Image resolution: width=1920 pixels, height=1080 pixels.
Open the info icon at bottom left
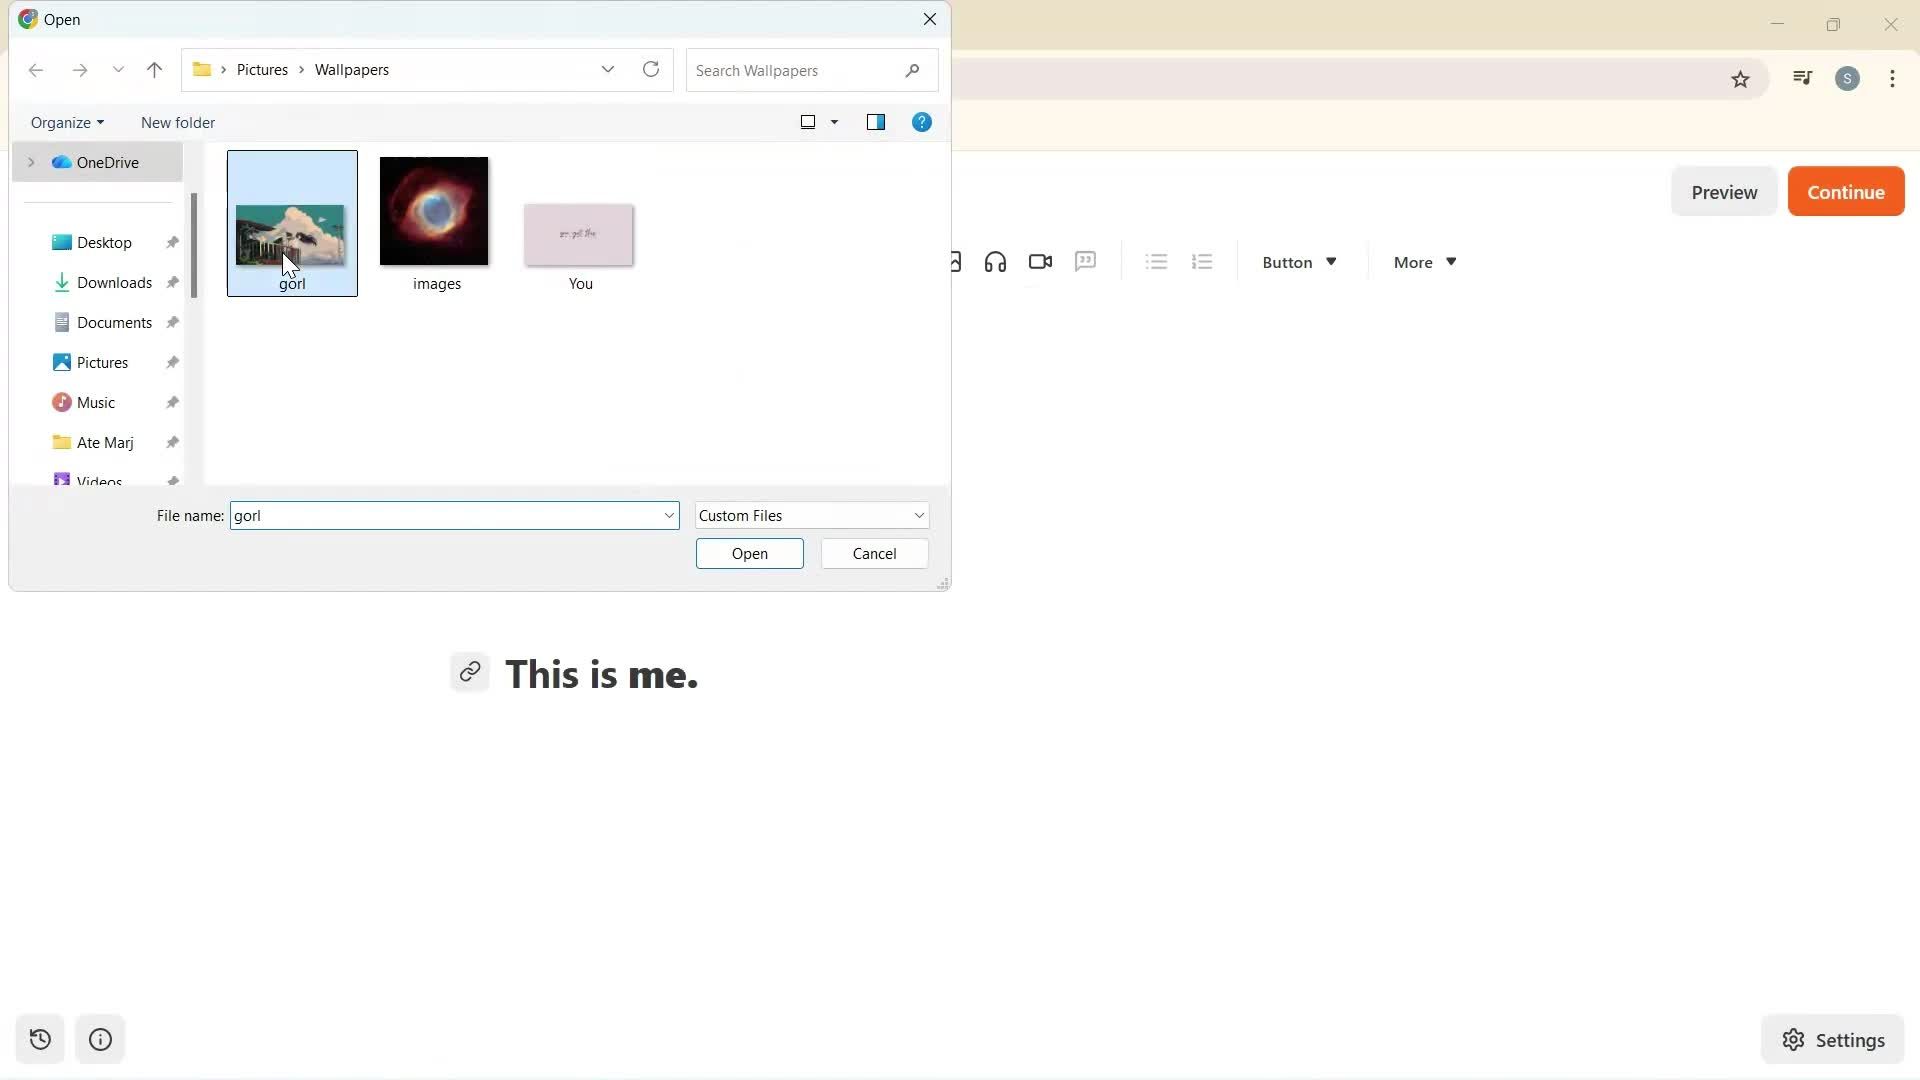pos(100,1039)
